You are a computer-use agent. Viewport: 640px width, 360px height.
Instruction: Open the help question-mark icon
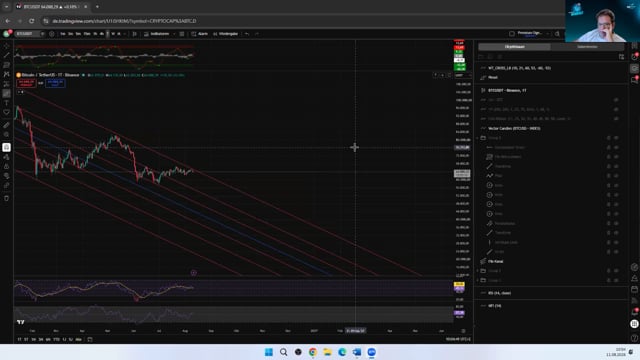coord(634,338)
